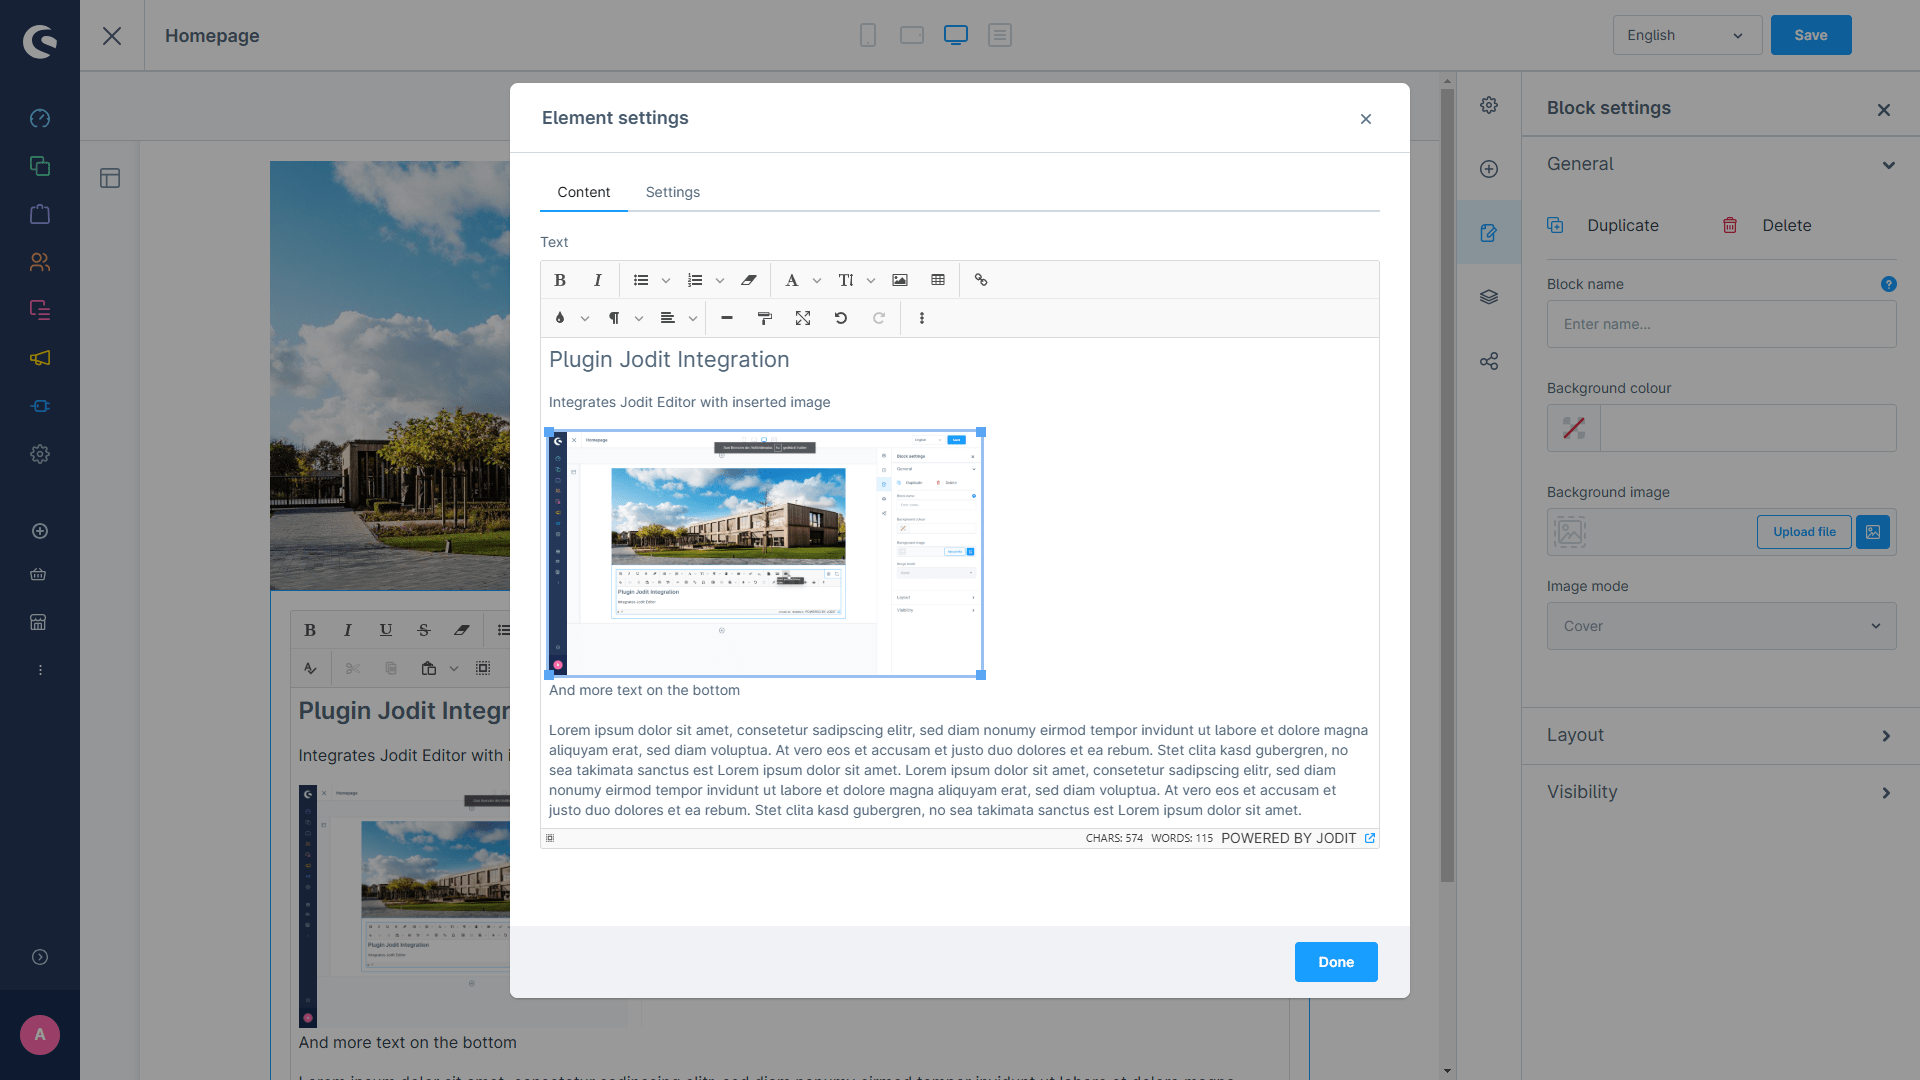Undo the last edit in modal editor
The width and height of the screenshot is (1920, 1080).
coord(841,318)
